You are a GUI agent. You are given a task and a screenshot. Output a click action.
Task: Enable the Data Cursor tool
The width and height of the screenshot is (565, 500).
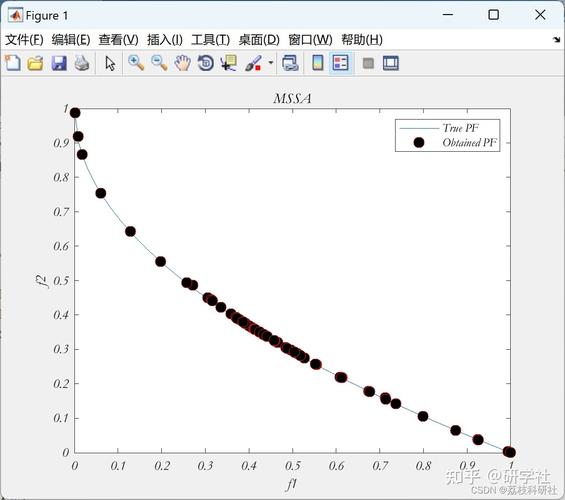[229, 63]
